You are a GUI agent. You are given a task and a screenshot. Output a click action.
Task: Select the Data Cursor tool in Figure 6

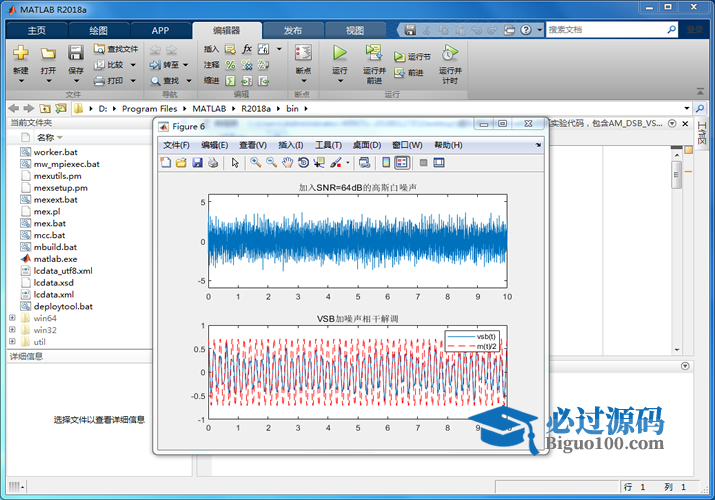319,163
